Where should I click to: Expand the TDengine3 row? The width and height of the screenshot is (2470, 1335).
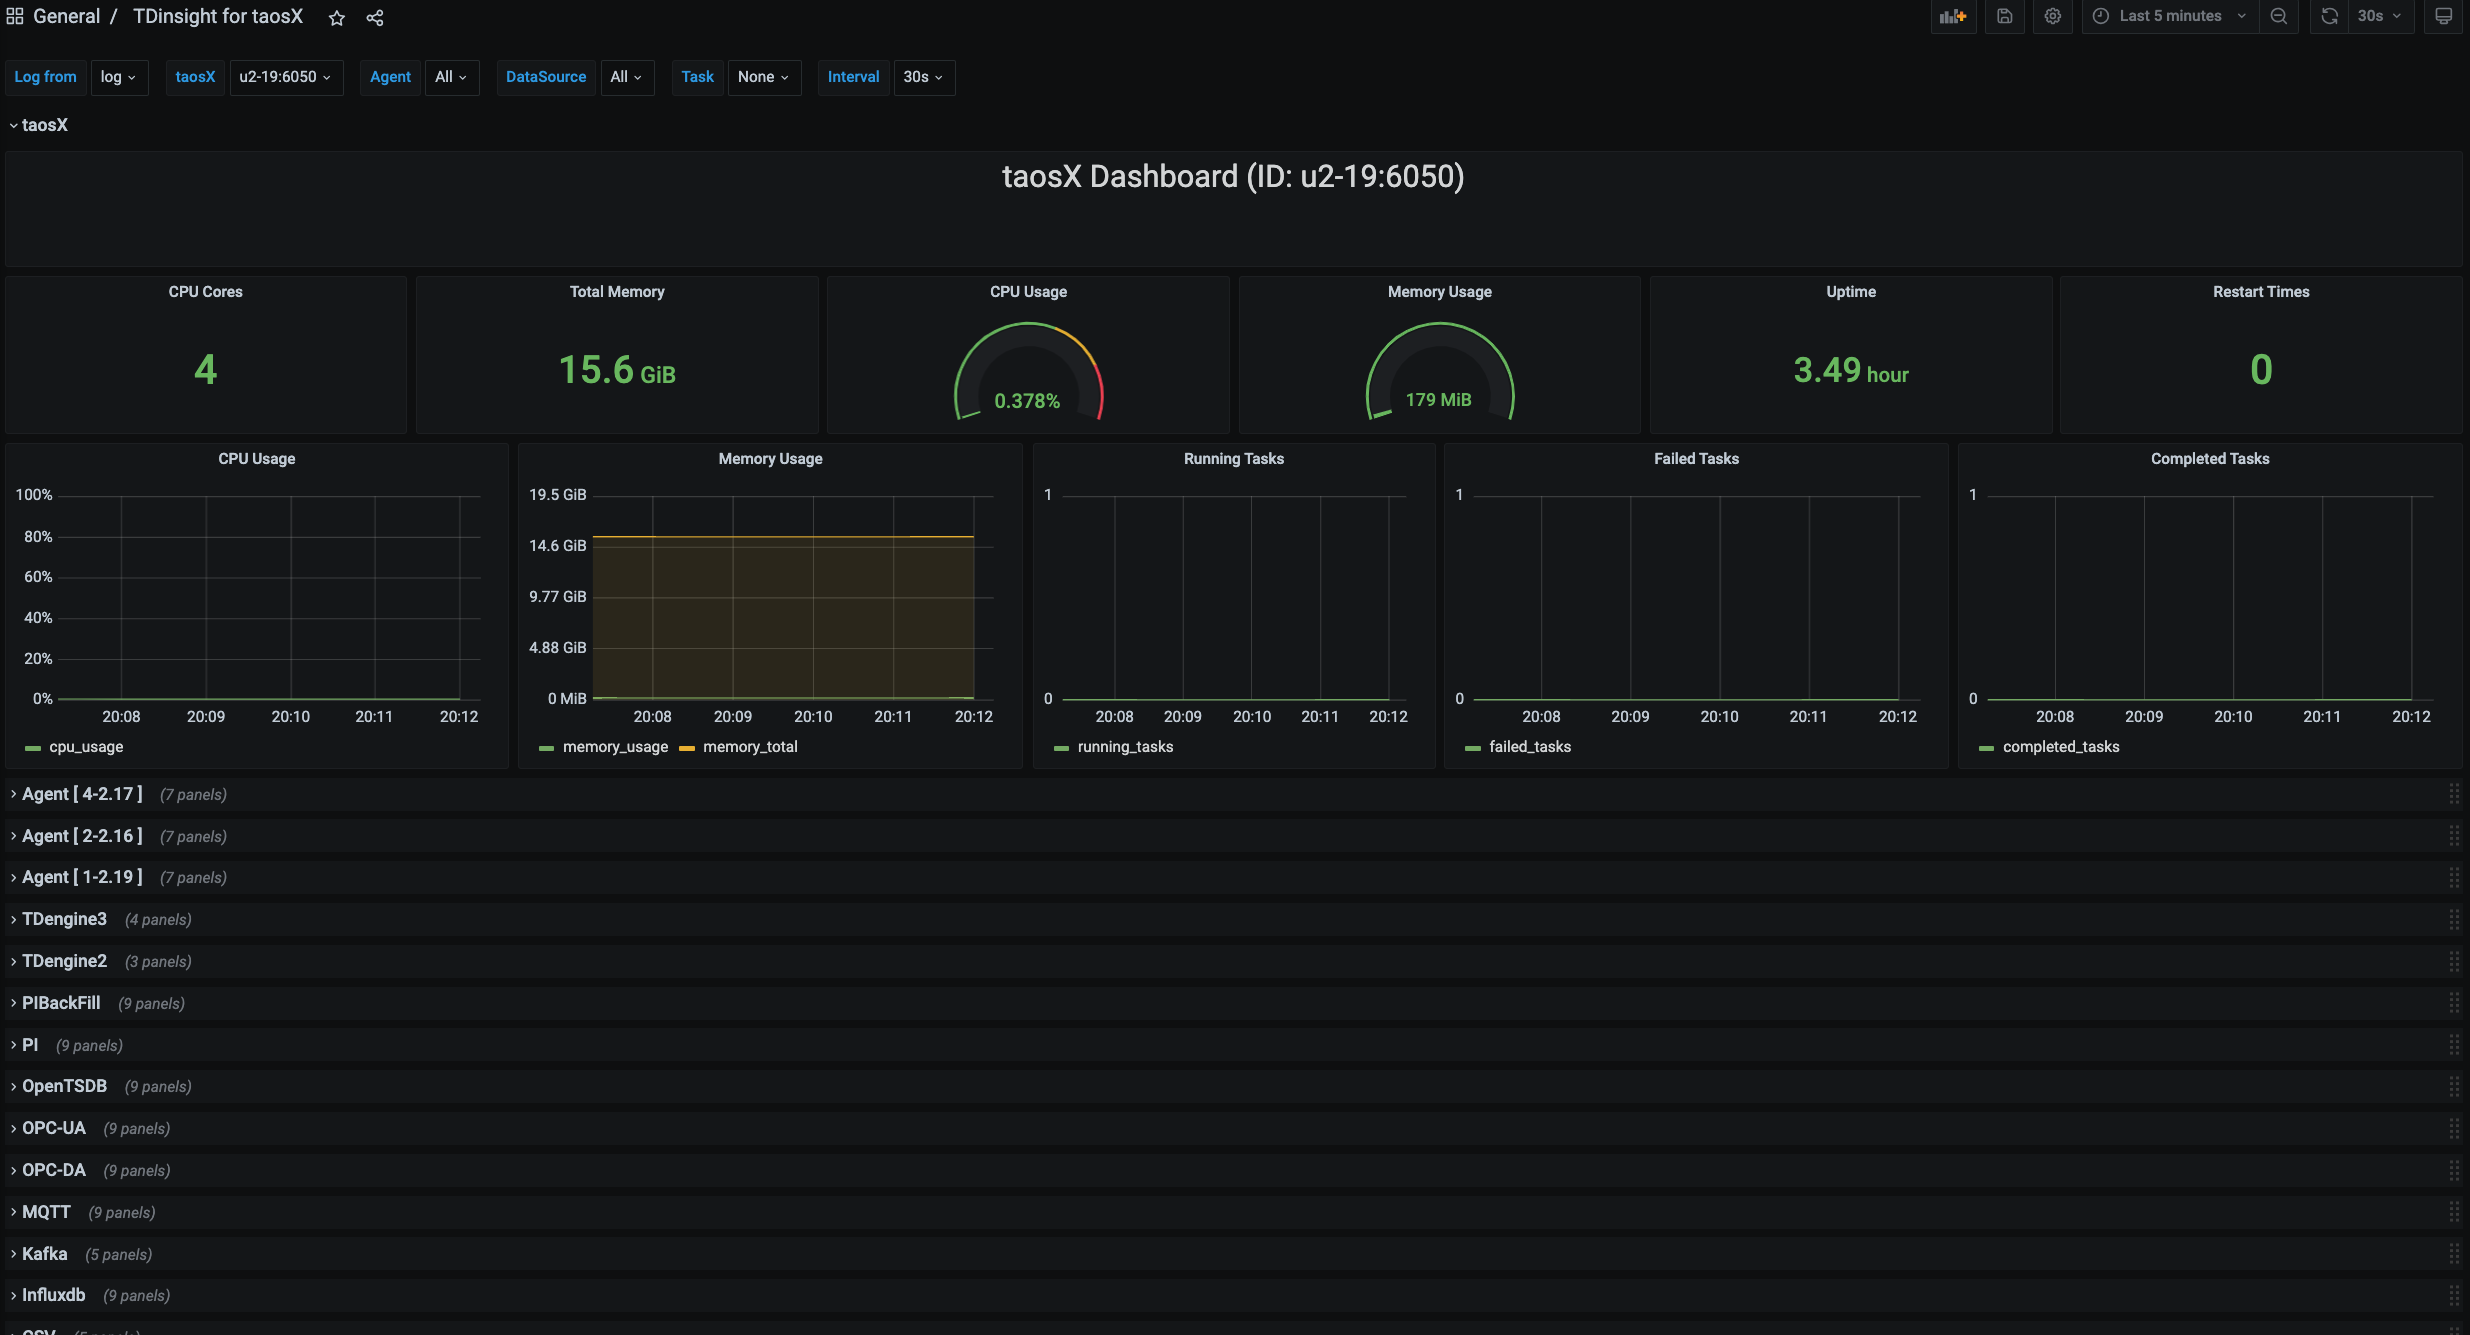coord(64,919)
